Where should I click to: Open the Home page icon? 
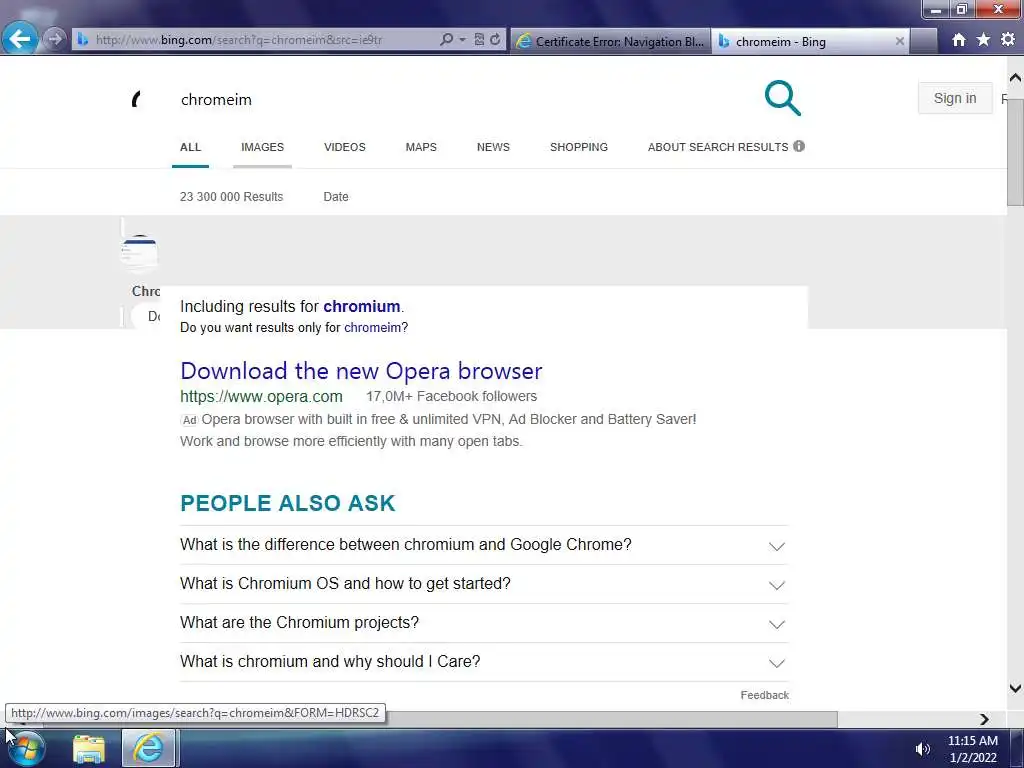[959, 40]
